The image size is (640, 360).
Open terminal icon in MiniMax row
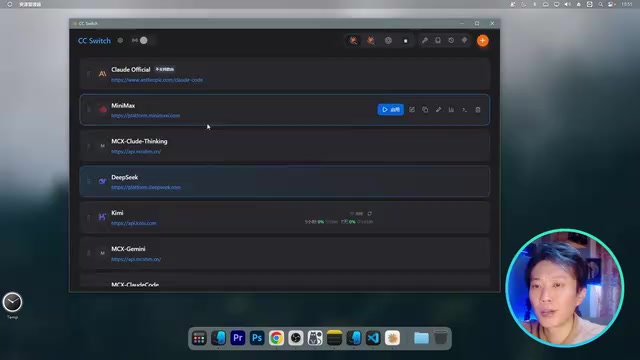pyautogui.click(x=464, y=109)
